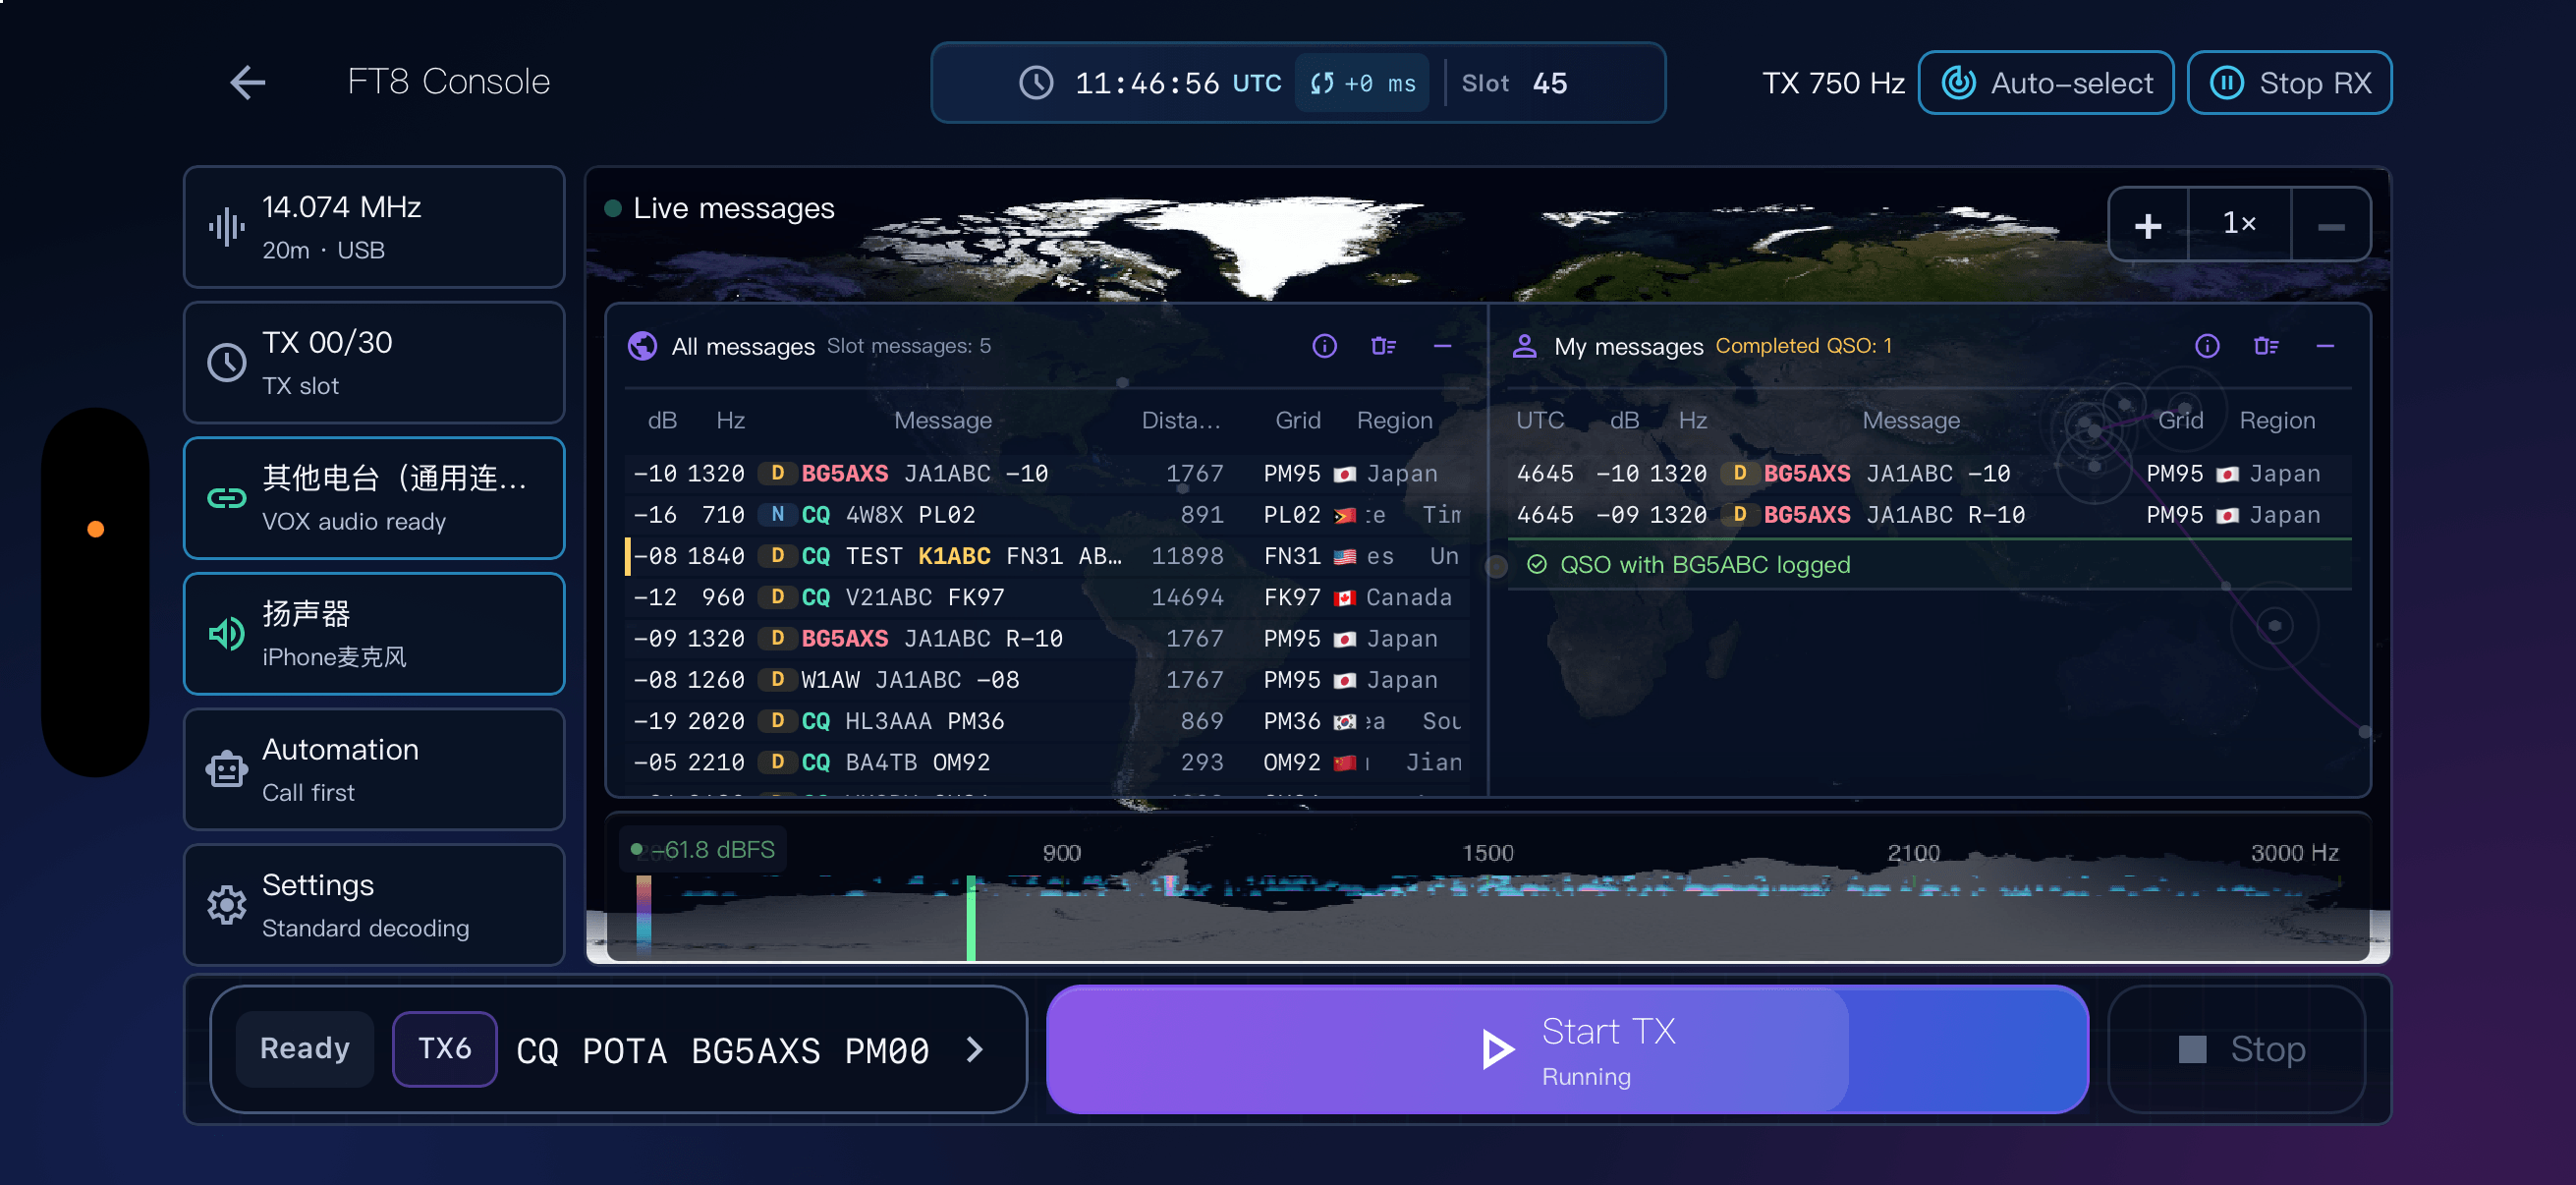Select My messages JA1ABC R-10 row
2576x1185 pixels.
pyautogui.click(x=1928, y=515)
